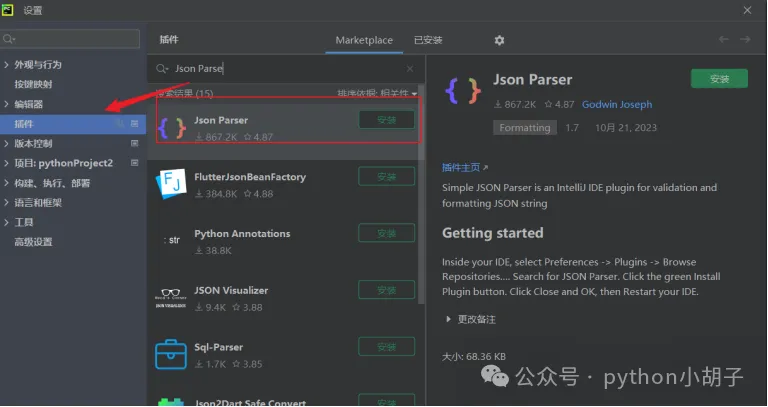Switch to the Marketplace tab
This screenshot has width=768, height=407.
click(364, 40)
